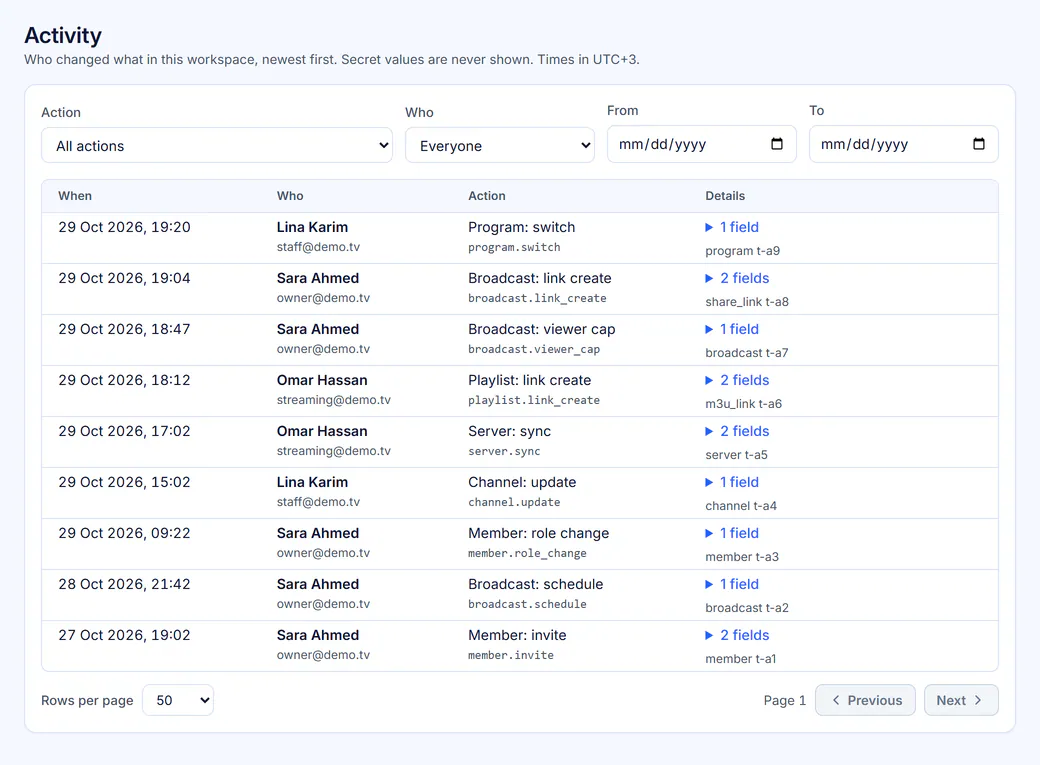1040x765 pixels.
Task: Open the calendar picker in the To field
Action: (x=978, y=144)
